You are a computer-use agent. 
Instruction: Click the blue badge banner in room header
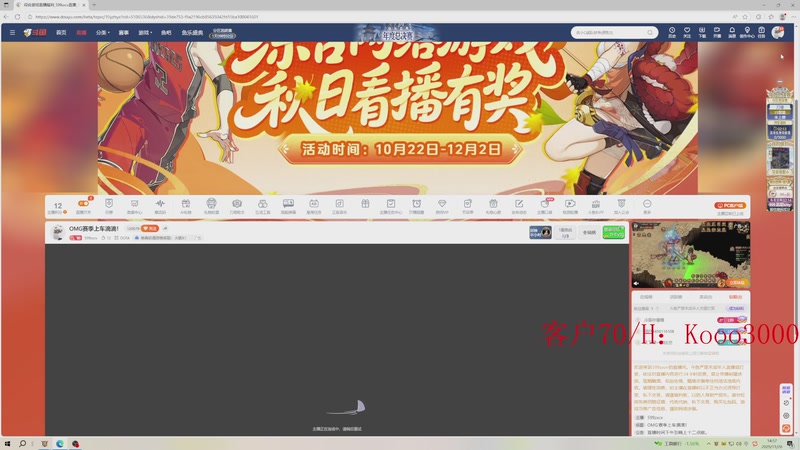click(x=540, y=232)
